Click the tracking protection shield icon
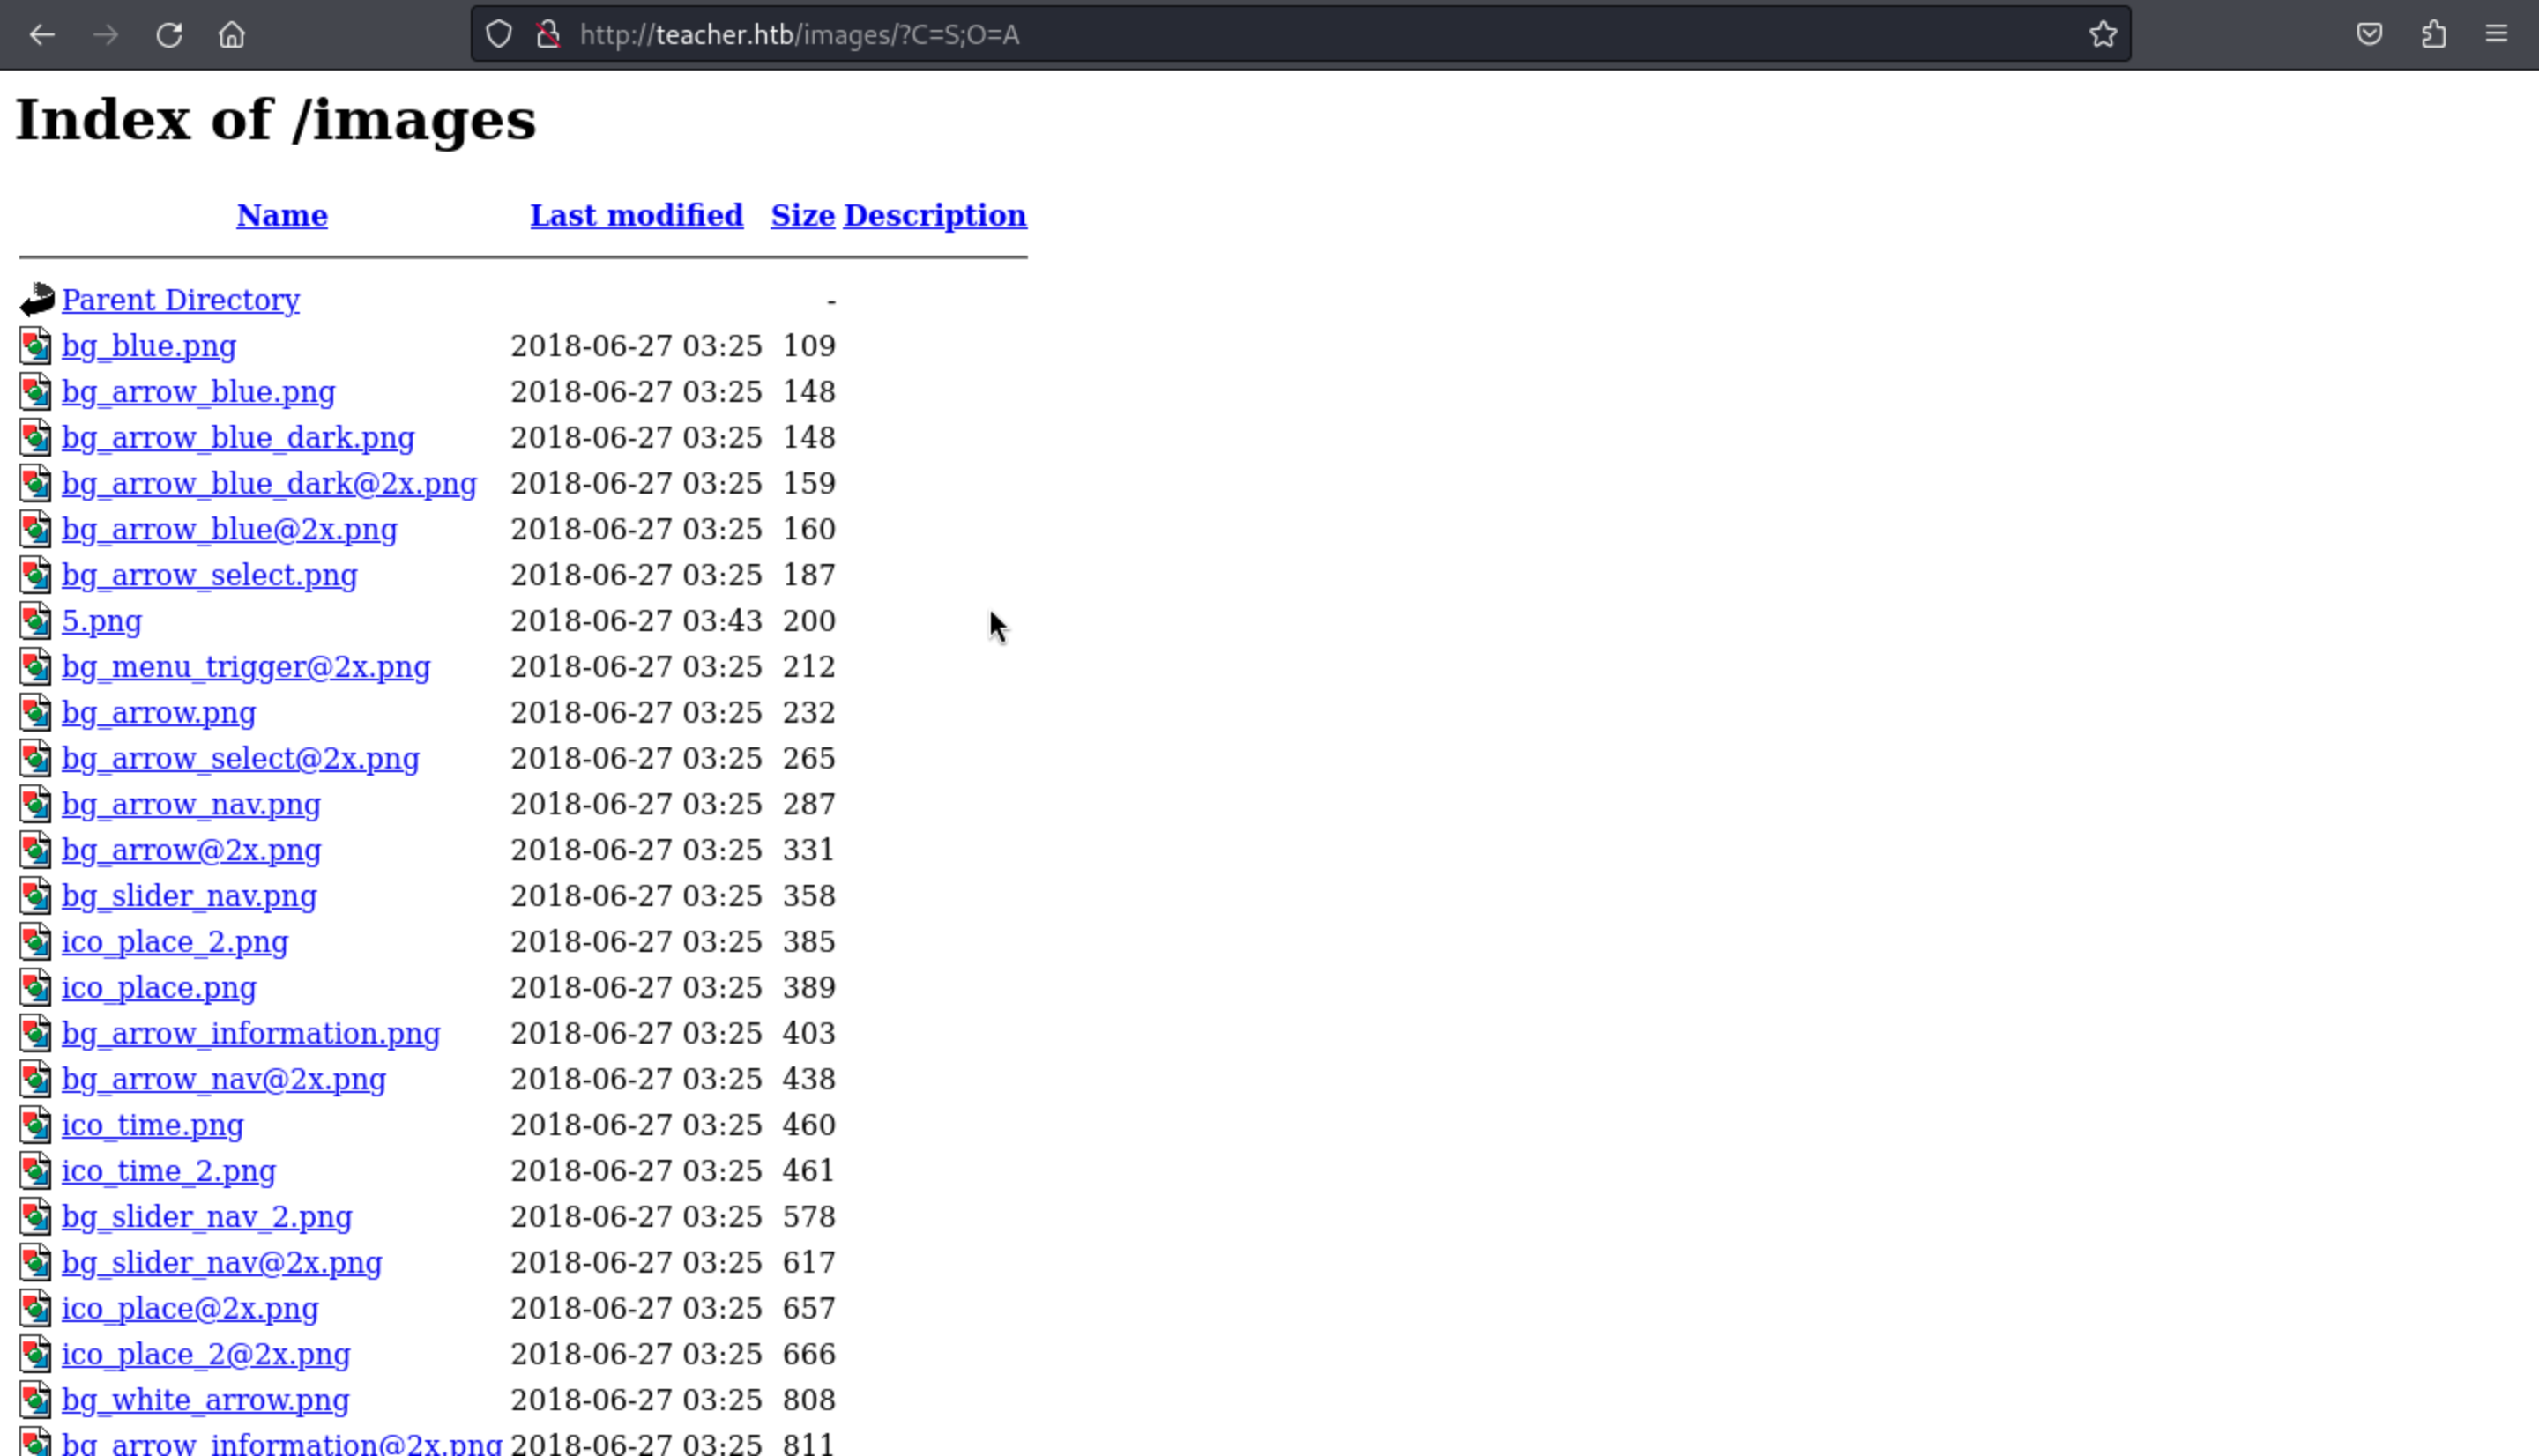This screenshot has width=2539, height=1456. (499, 35)
